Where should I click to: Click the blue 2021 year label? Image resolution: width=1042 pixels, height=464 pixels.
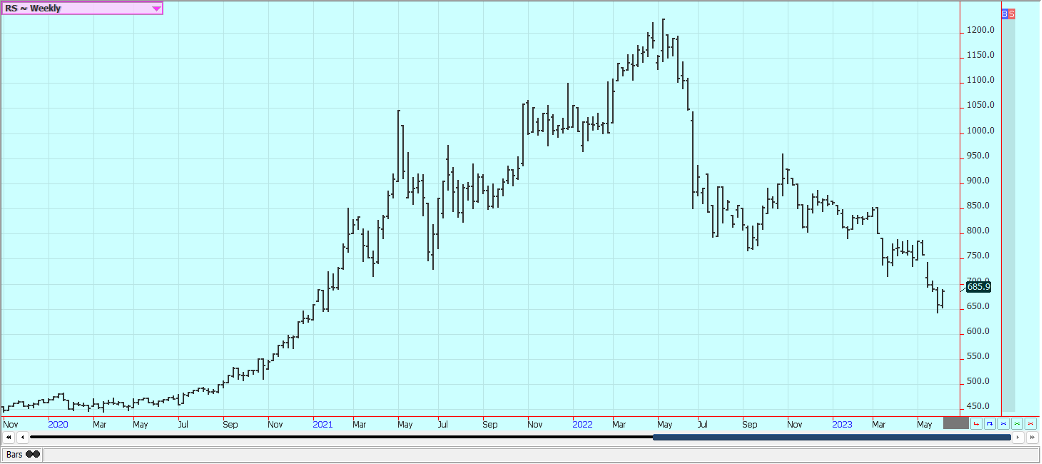pyautogui.click(x=322, y=423)
